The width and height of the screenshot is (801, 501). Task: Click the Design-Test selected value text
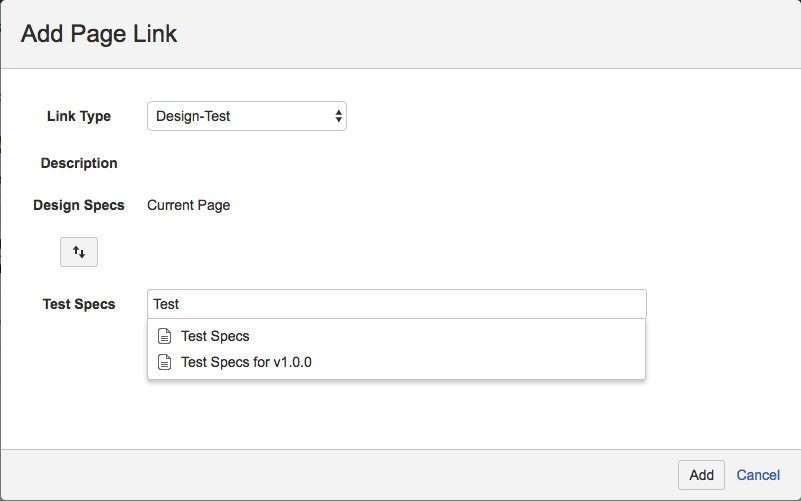tap(194, 117)
